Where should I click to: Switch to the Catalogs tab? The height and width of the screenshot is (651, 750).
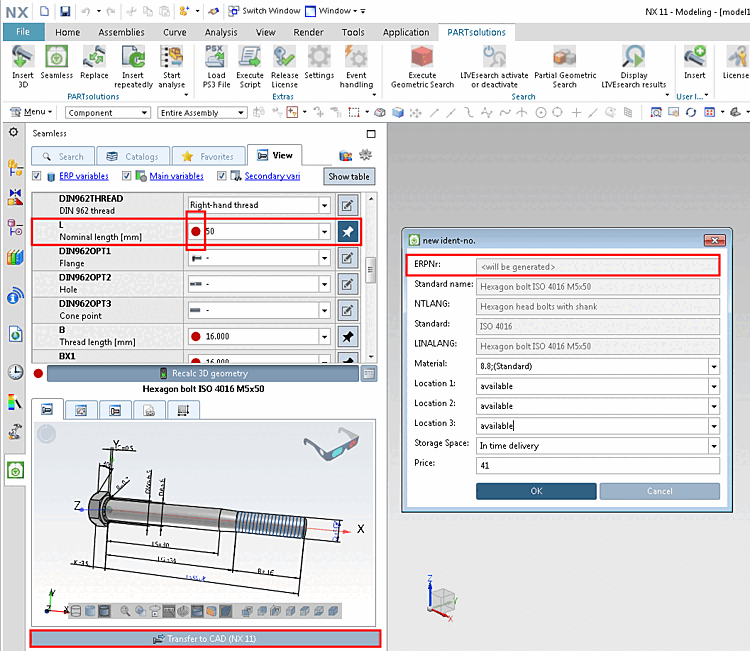(x=133, y=156)
